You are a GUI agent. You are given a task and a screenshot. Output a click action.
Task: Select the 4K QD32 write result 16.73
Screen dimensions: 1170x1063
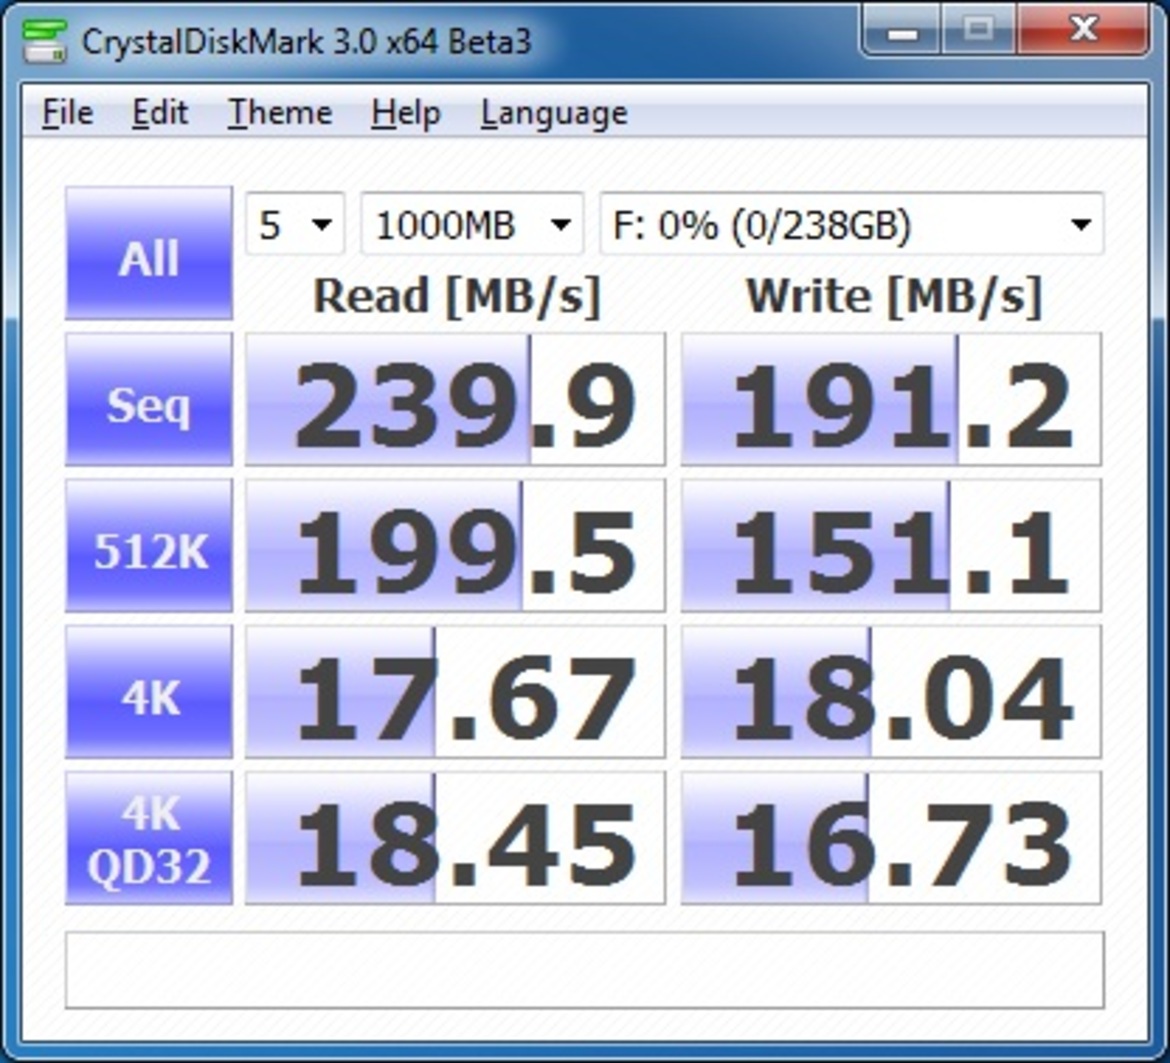[x=891, y=838]
